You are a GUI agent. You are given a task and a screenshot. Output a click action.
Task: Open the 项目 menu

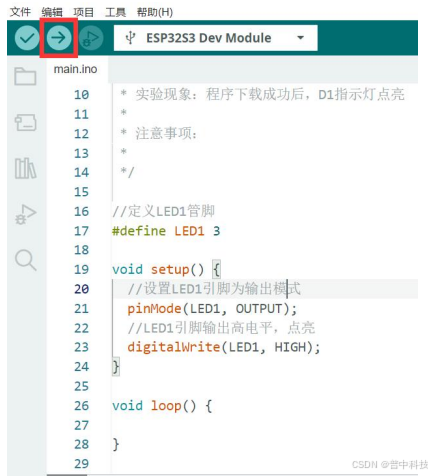tap(83, 12)
